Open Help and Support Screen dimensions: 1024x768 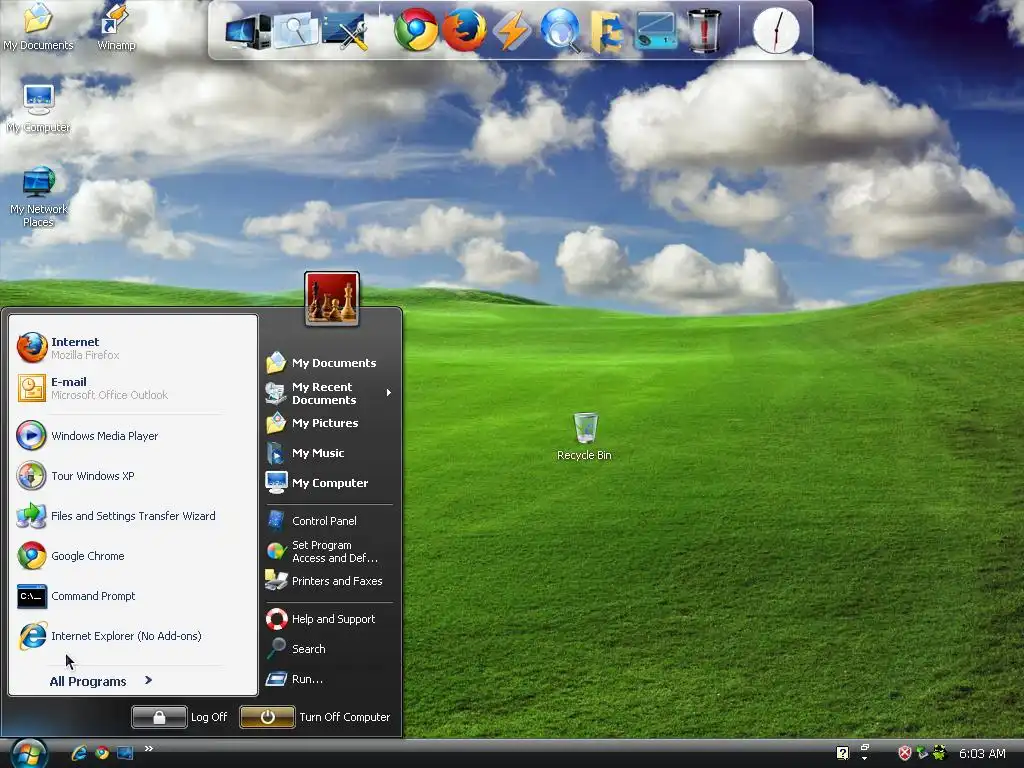329,618
